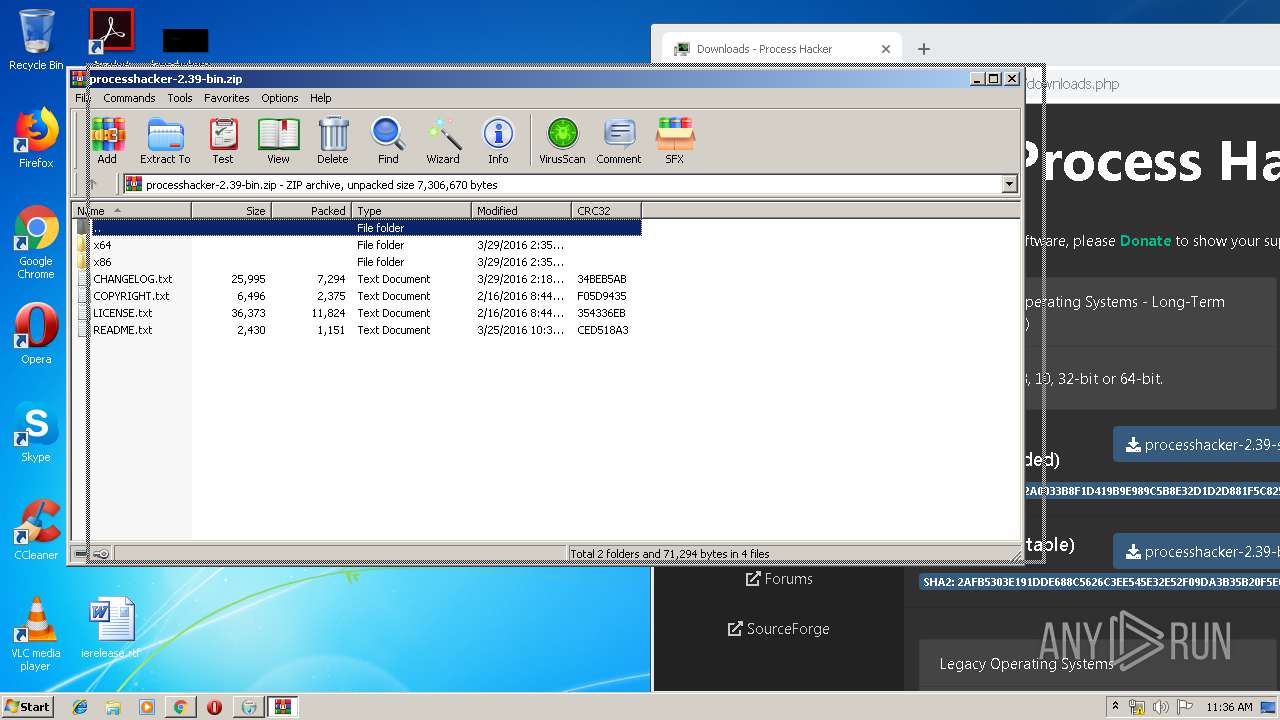The image size is (1280, 720).
Task: Select the LICENSE.txt file
Action: click(x=358, y=313)
